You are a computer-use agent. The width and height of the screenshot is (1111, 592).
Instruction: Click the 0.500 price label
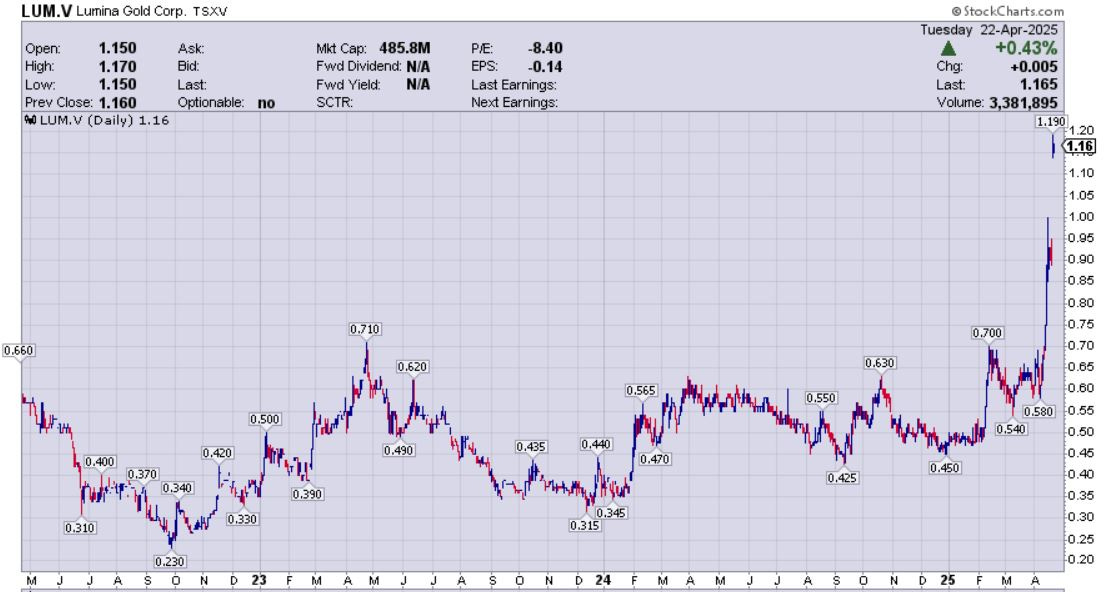point(264,419)
